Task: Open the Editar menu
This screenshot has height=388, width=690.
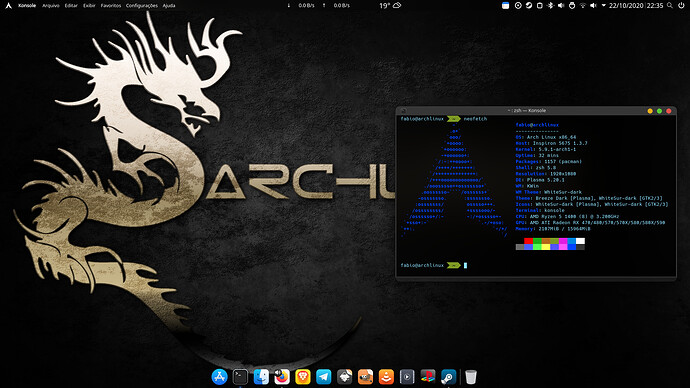Action: click(71, 5)
